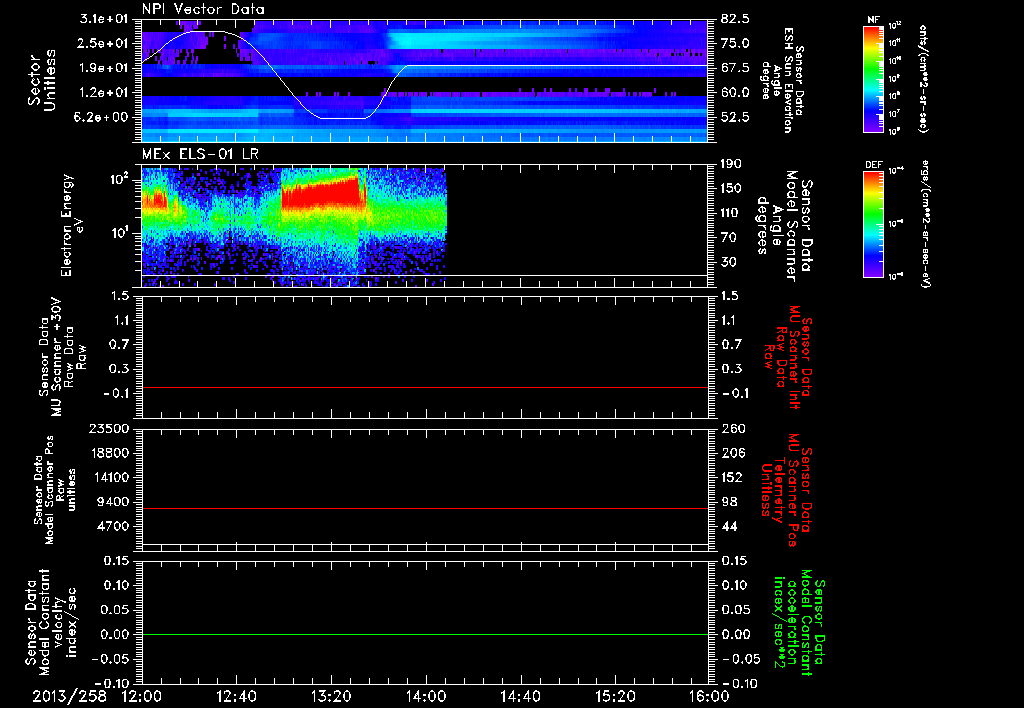Click the red "MU Scanner Pos Telemetry" label
Screen dimensions: 1024x708
pyautogui.click(x=787, y=491)
